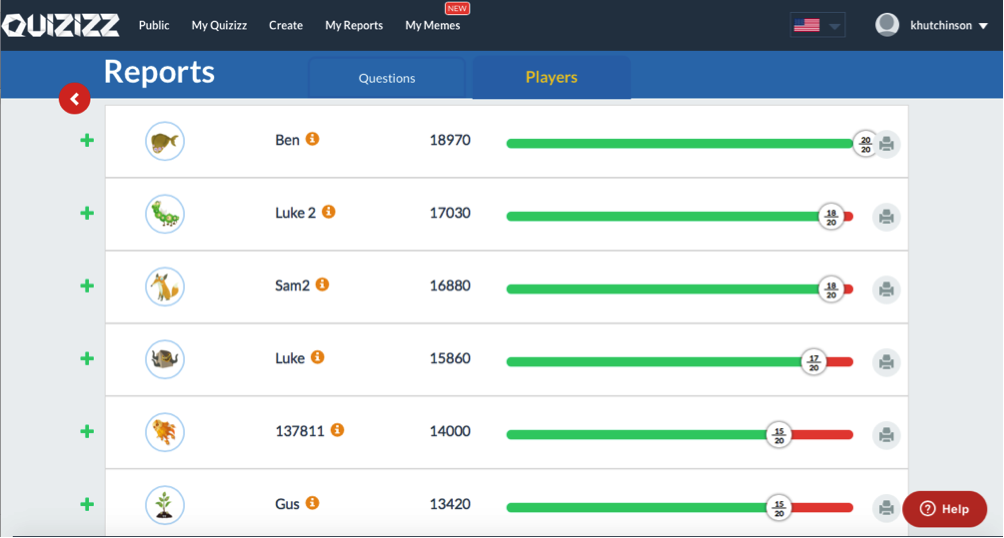Print Gus's report
The width and height of the screenshot is (1004, 538).
coord(887,508)
